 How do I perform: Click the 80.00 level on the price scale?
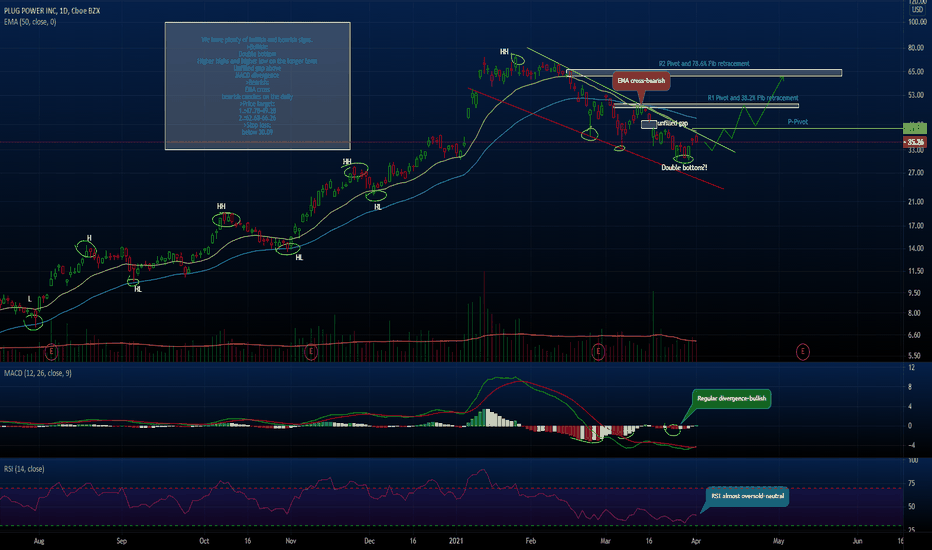[917, 48]
